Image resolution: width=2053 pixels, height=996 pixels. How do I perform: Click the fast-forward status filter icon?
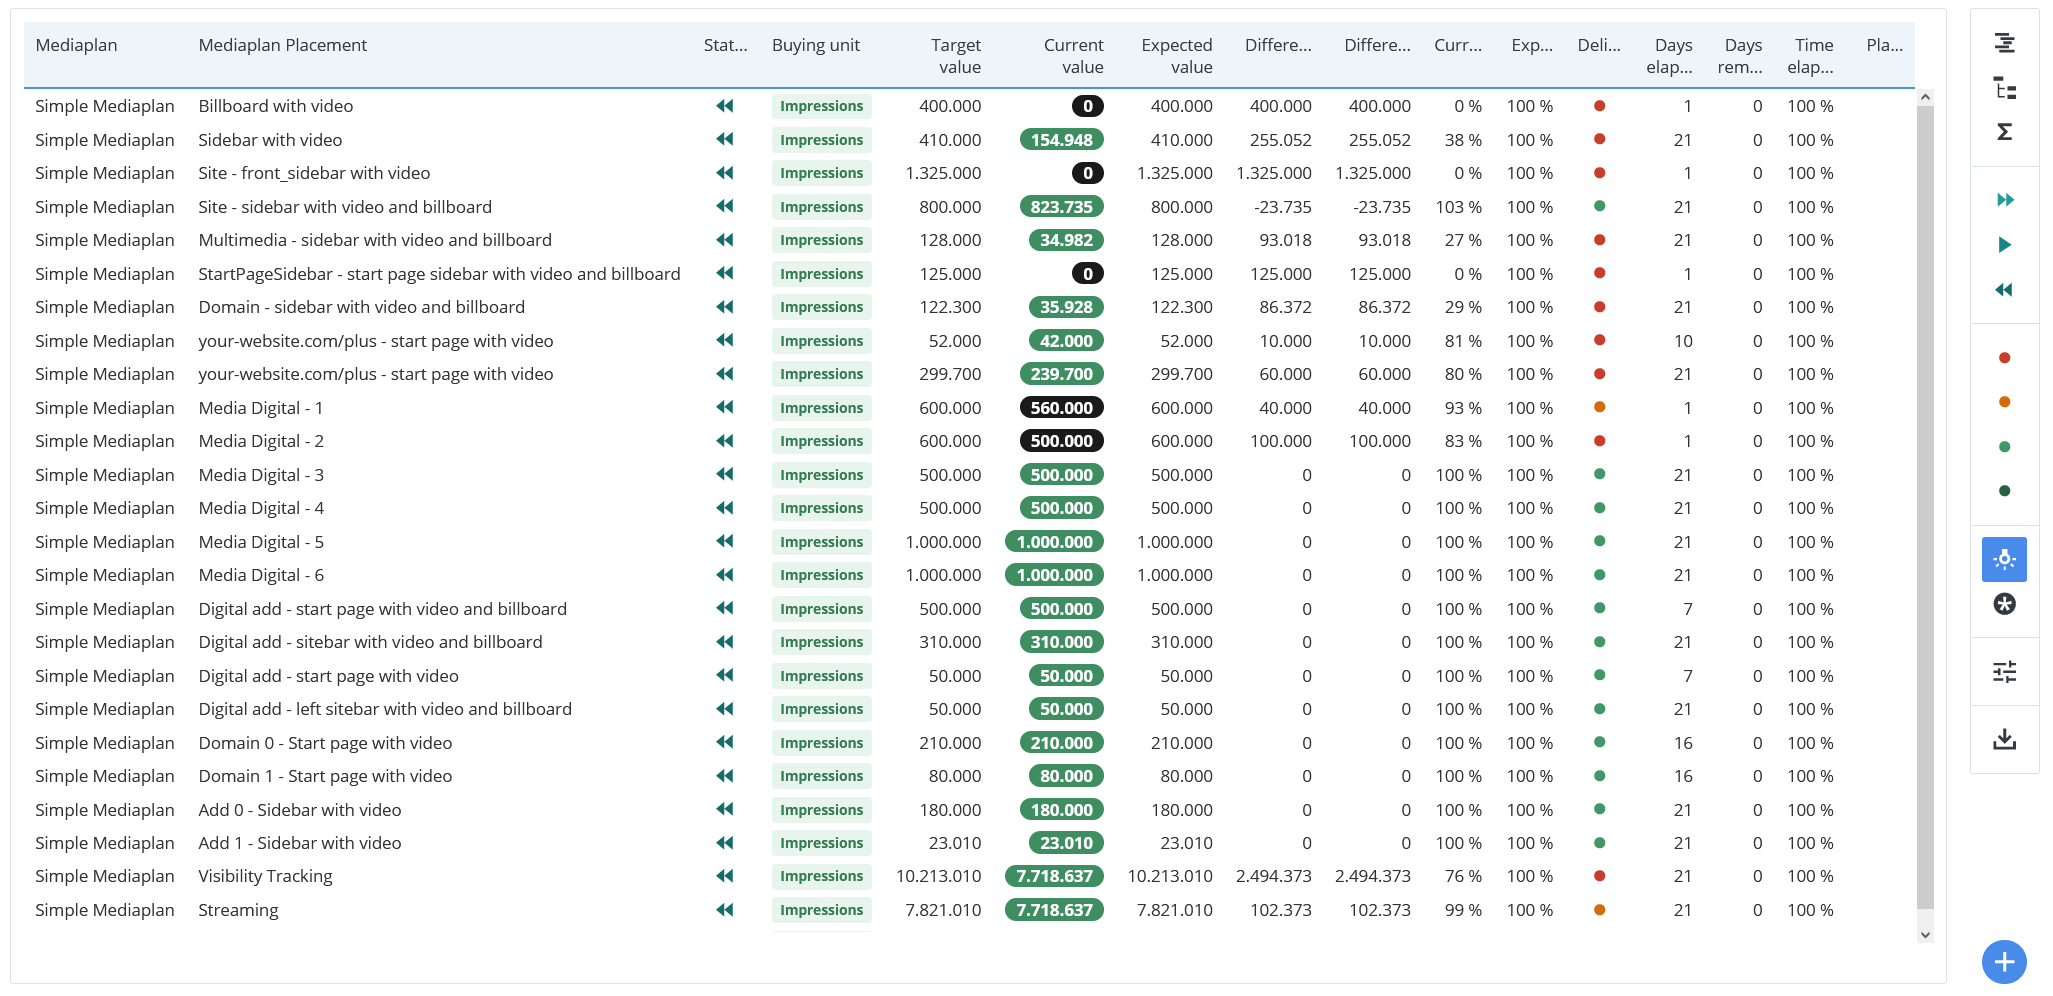2004,200
